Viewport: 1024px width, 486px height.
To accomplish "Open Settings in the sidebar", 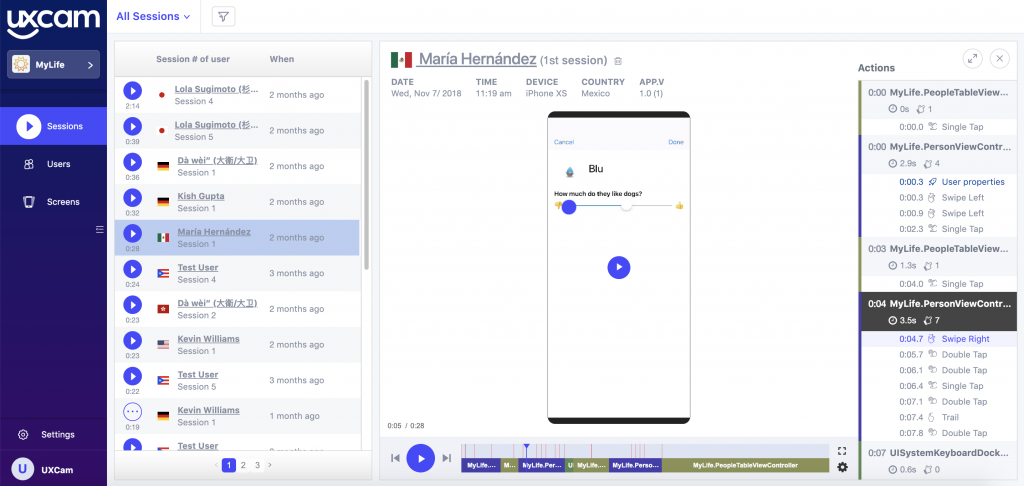I will pyautogui.click(x=54, y=434).
